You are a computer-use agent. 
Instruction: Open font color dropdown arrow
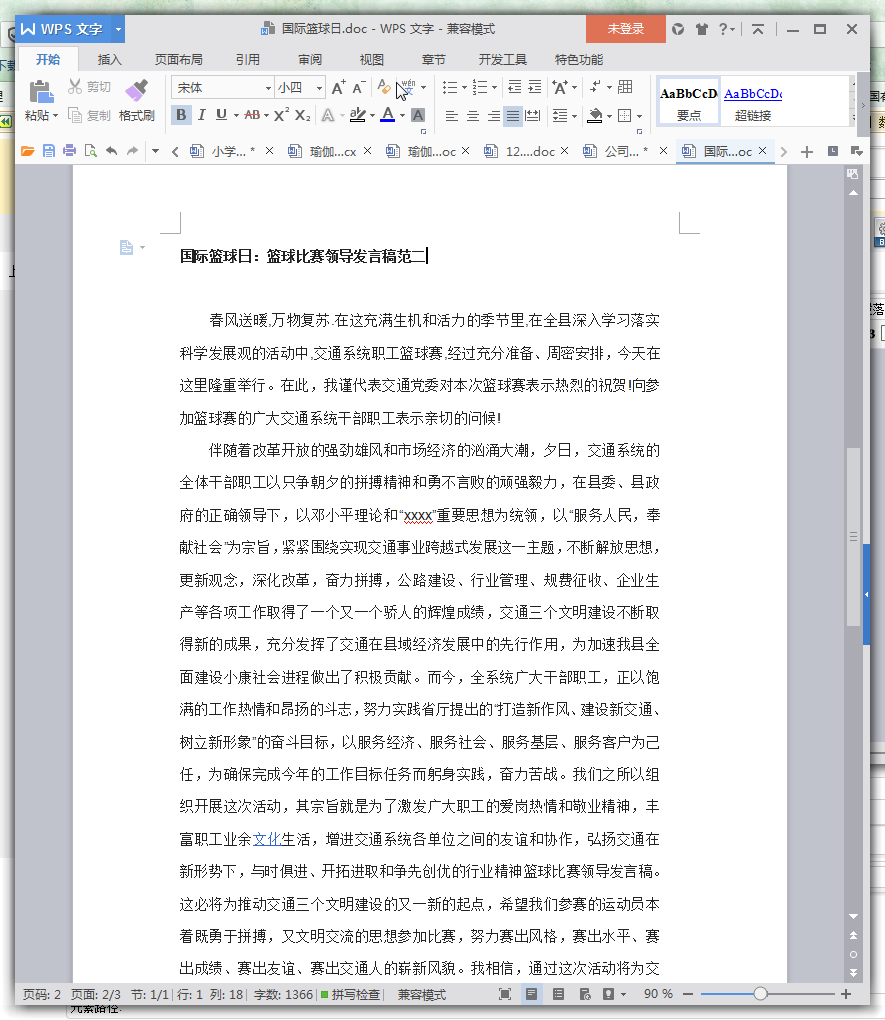402,116
